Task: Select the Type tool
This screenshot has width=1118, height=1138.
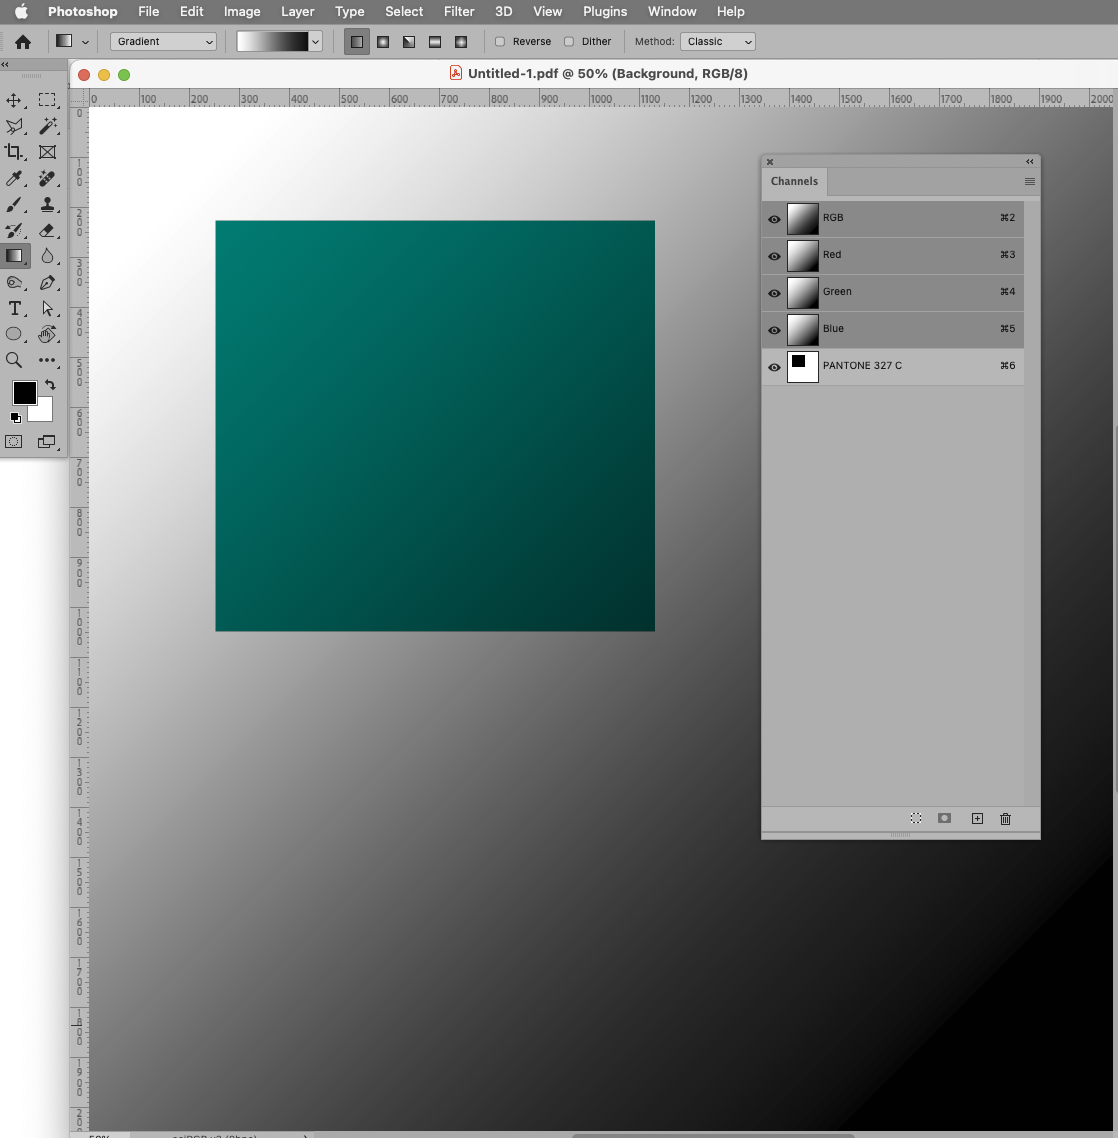Action: click(x=13, y=308)
